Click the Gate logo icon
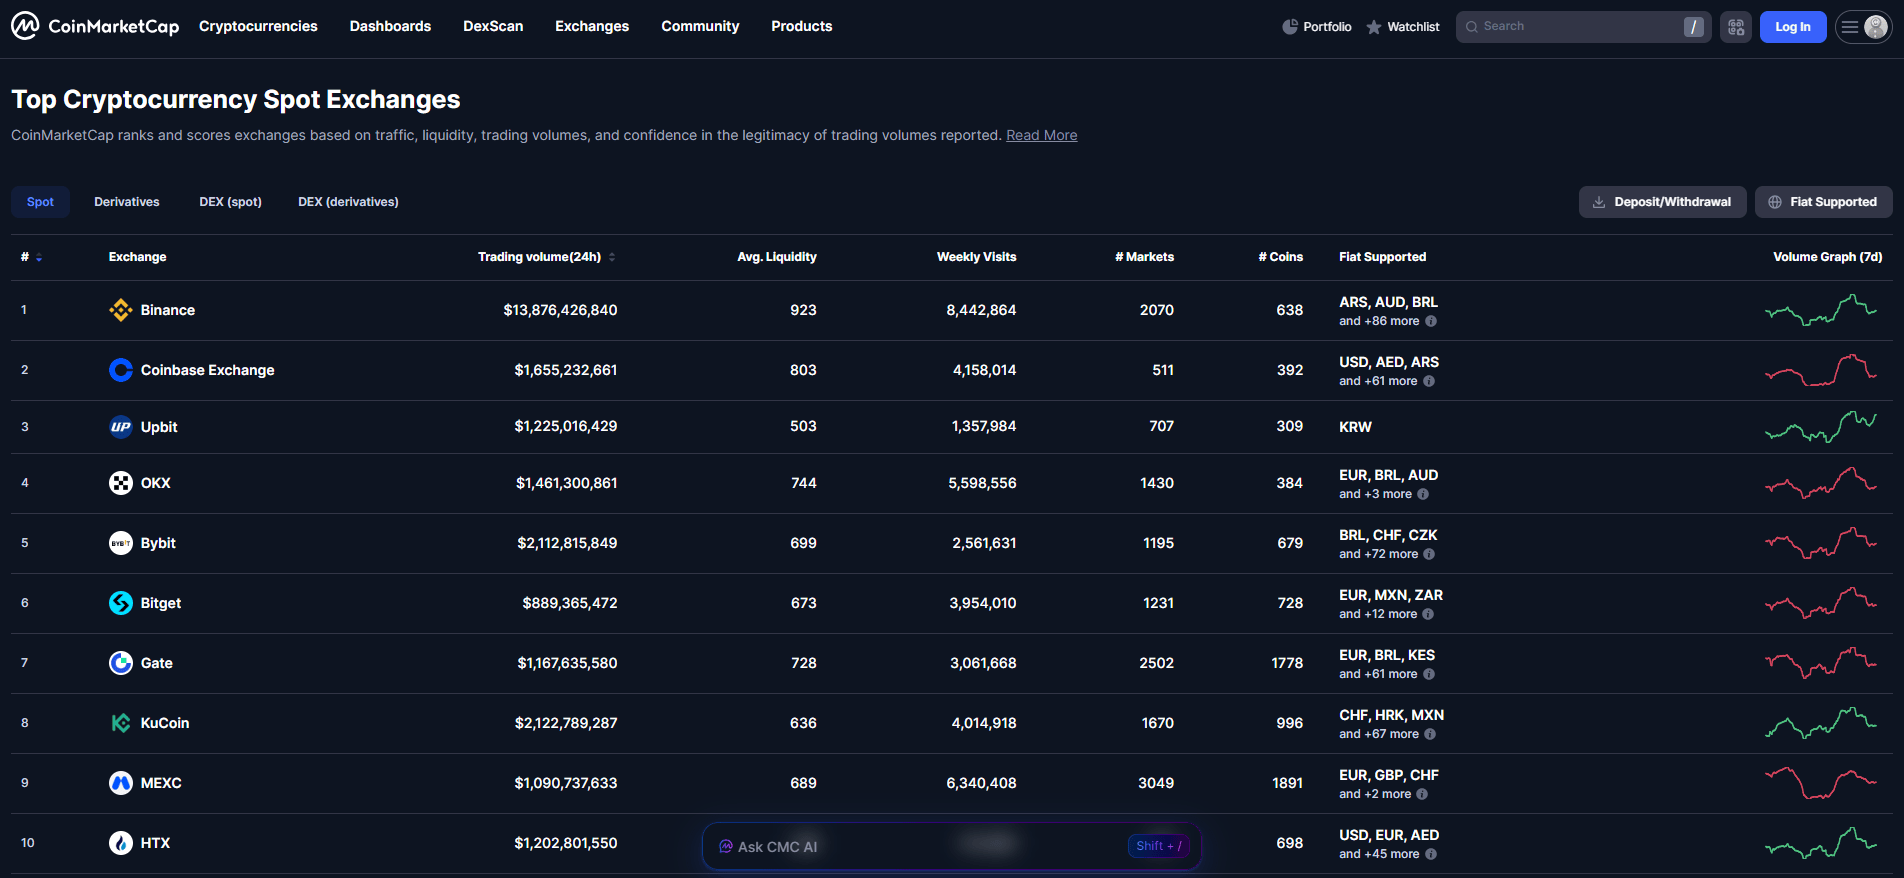Viewport: 1904px width, 878px height. [121, 663]
